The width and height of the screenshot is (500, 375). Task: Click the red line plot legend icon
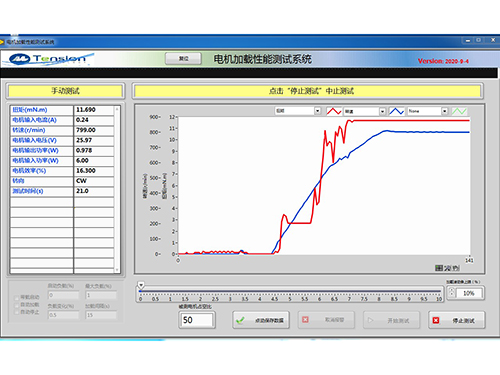pyautogui.click(x=334, y=111)
